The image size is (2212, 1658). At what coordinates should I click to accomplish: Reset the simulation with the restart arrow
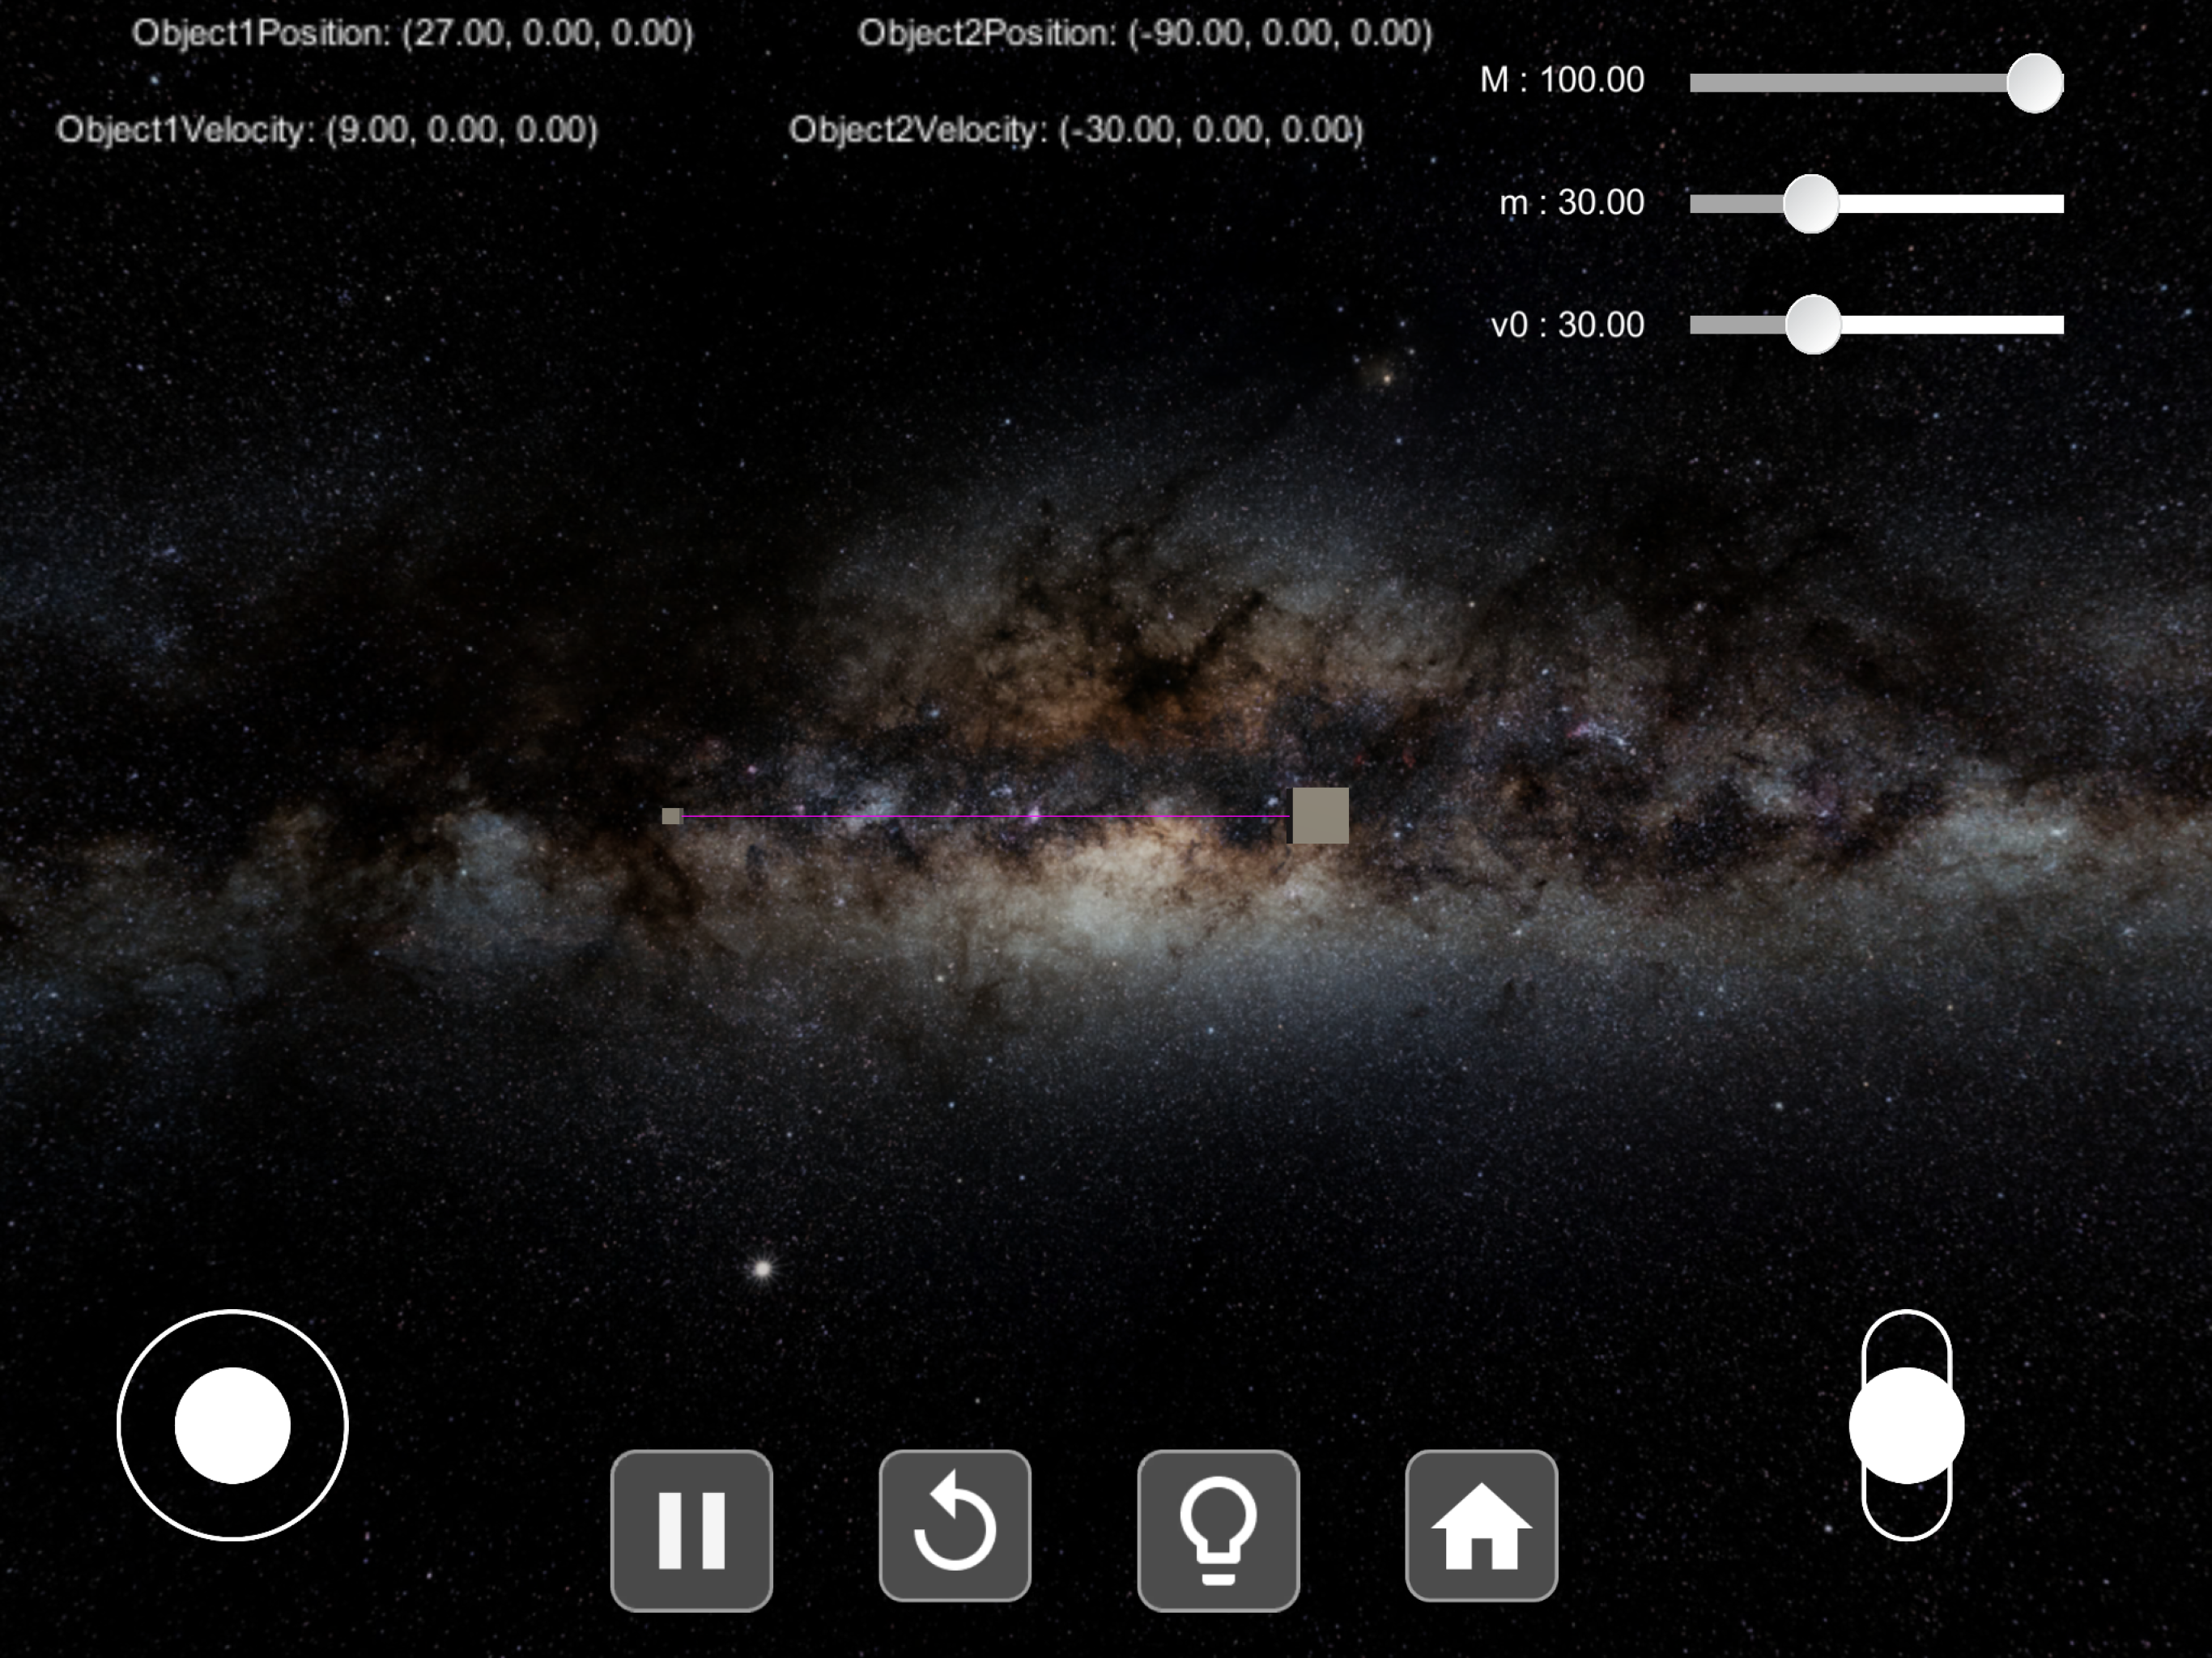(954, 1526)
